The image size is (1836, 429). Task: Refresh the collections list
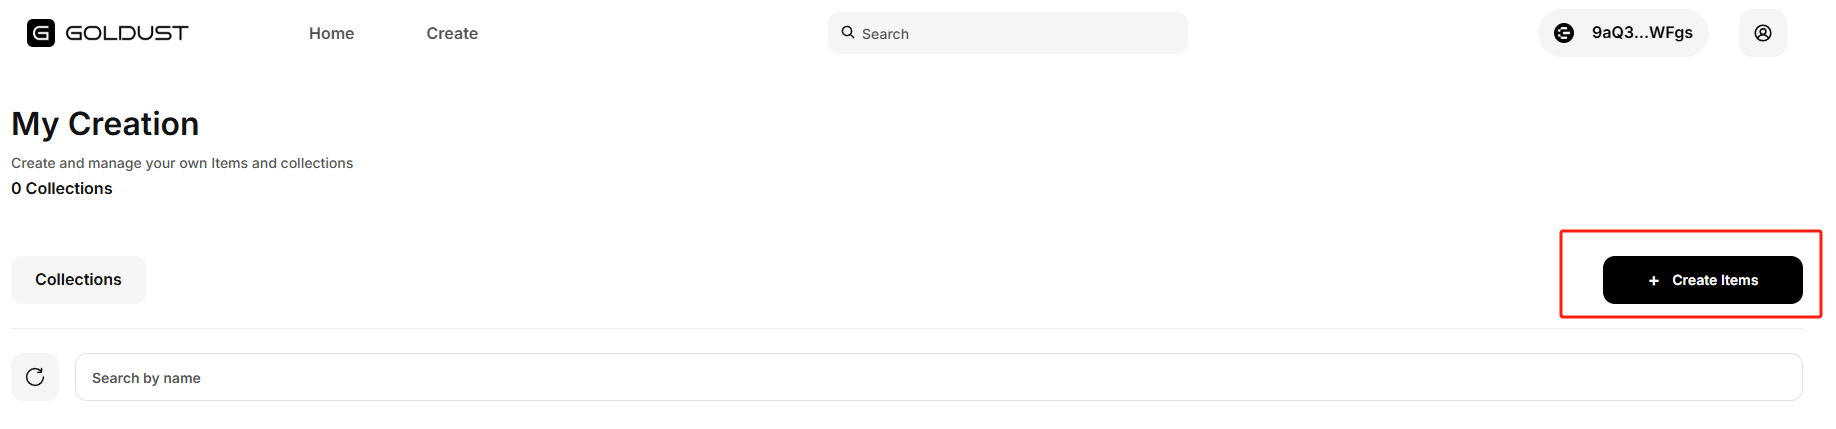click(x=35, y=377)
